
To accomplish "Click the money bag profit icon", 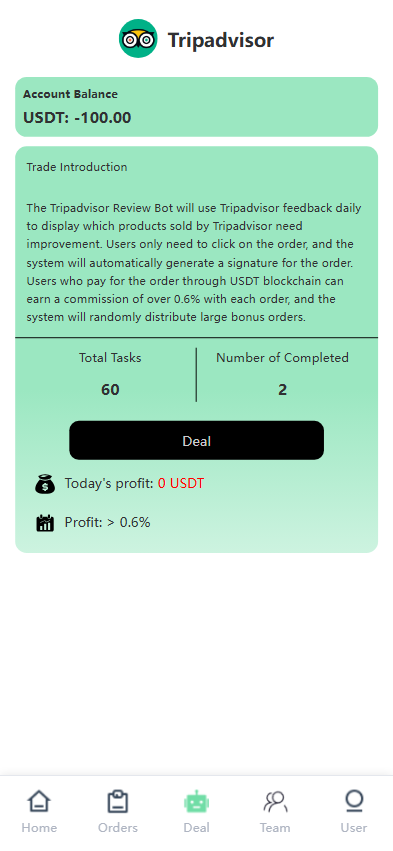I will click(45, 484).
